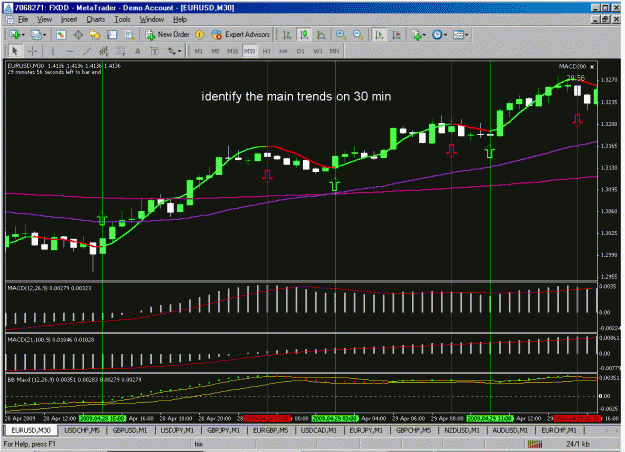Viewport: 625px width, 452px height.
Task: Expand the Profiles dropdown arrow
Action: [x=45, y=35]
